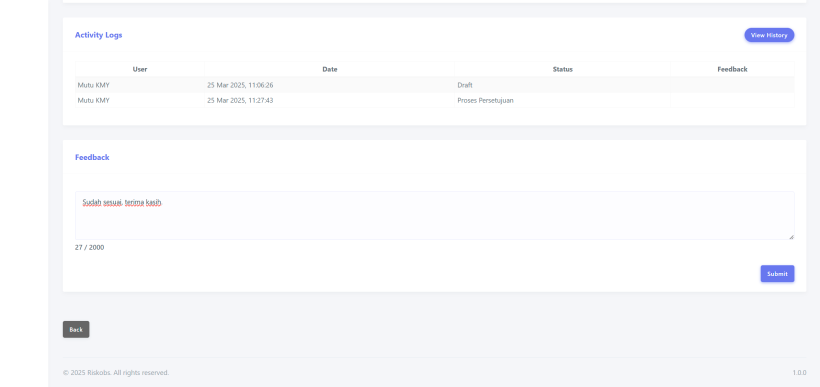820x387 pixels.
Task: Click the Feedback section heading
Action: click(x=92, y=157)
